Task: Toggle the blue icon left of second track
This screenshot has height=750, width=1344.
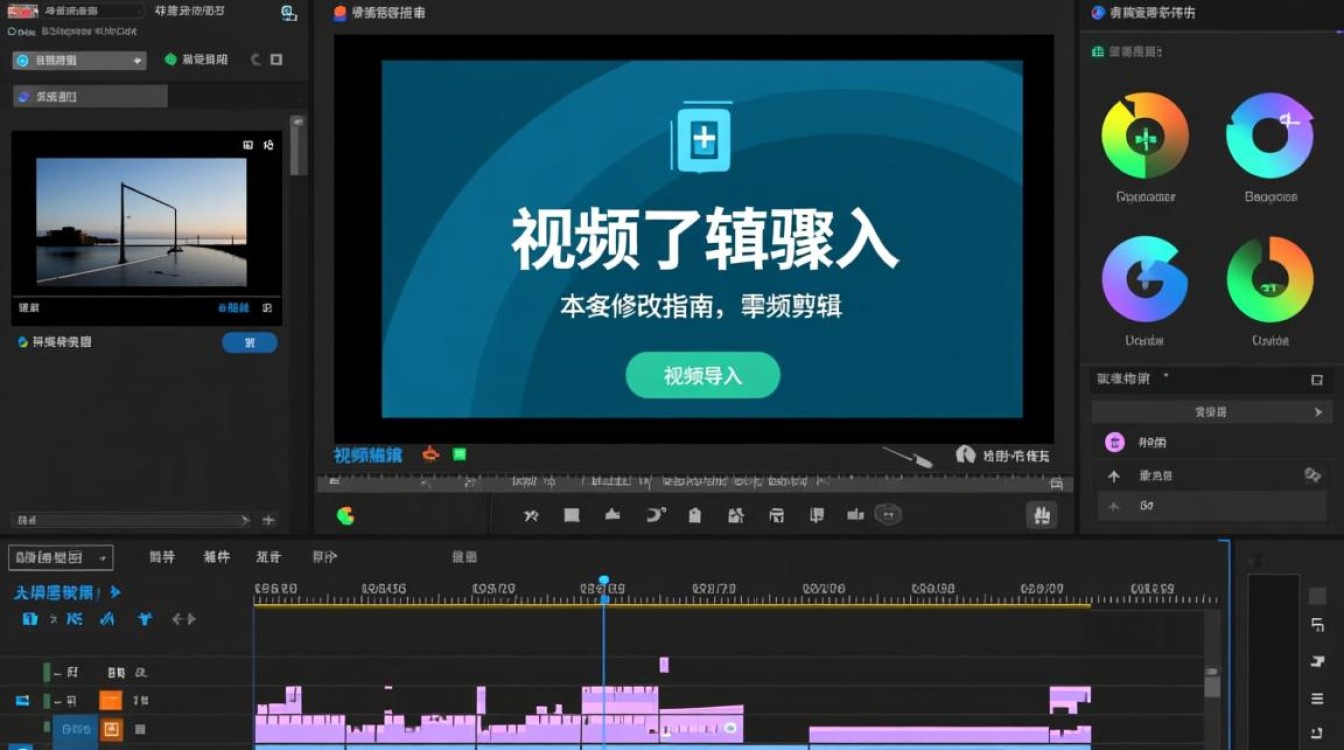Action: (x=22, y=701)
